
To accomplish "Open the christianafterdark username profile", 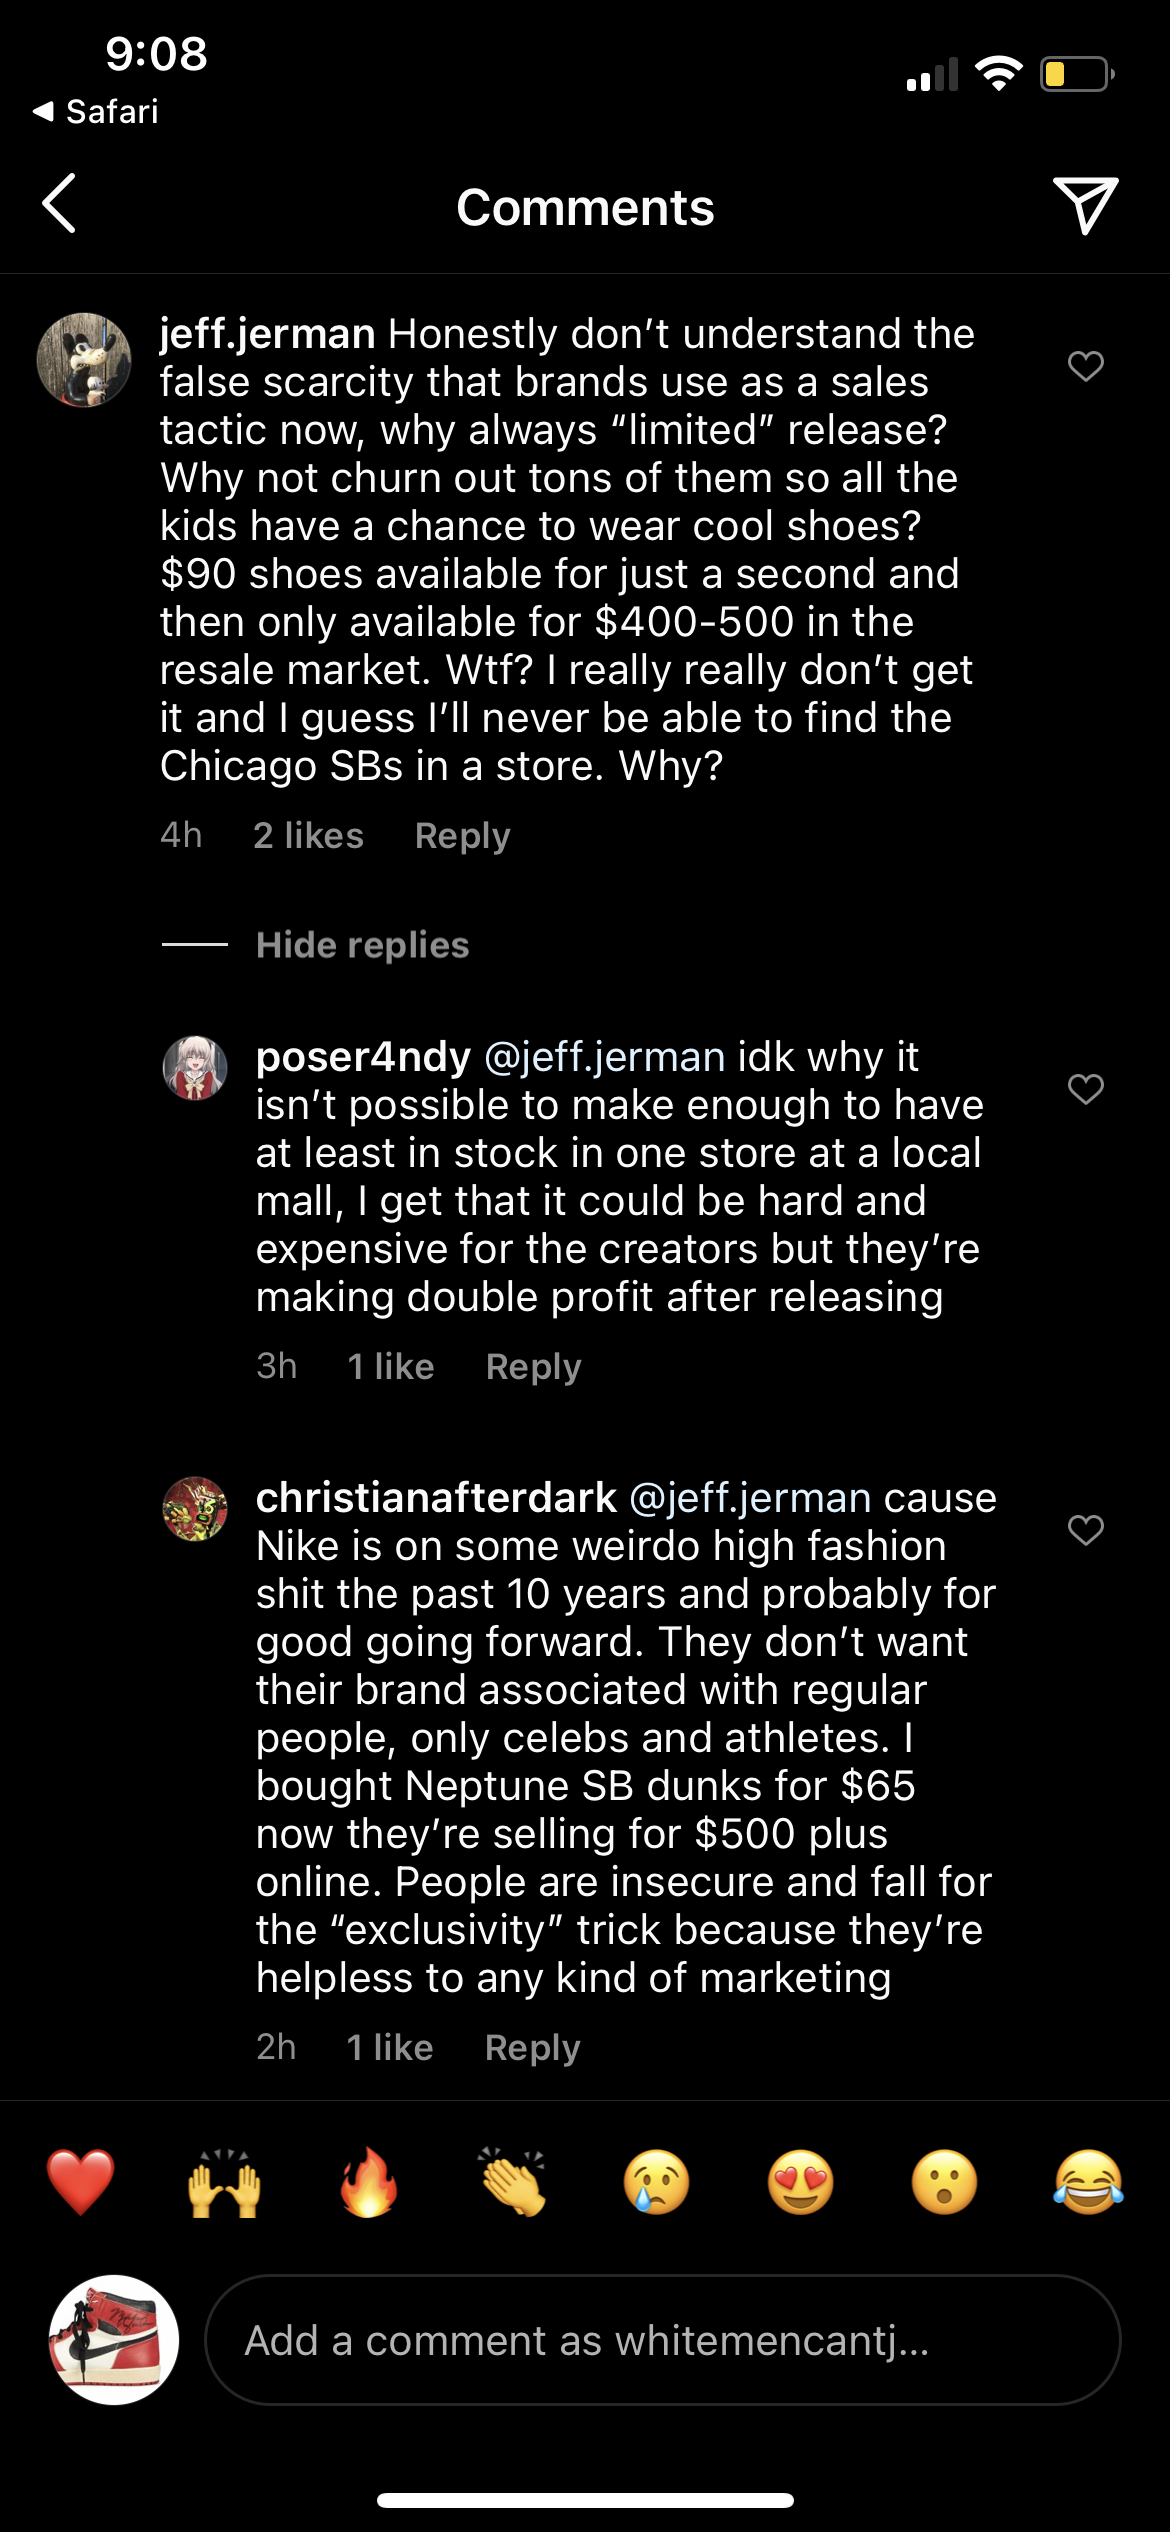I will (436, 1498).
